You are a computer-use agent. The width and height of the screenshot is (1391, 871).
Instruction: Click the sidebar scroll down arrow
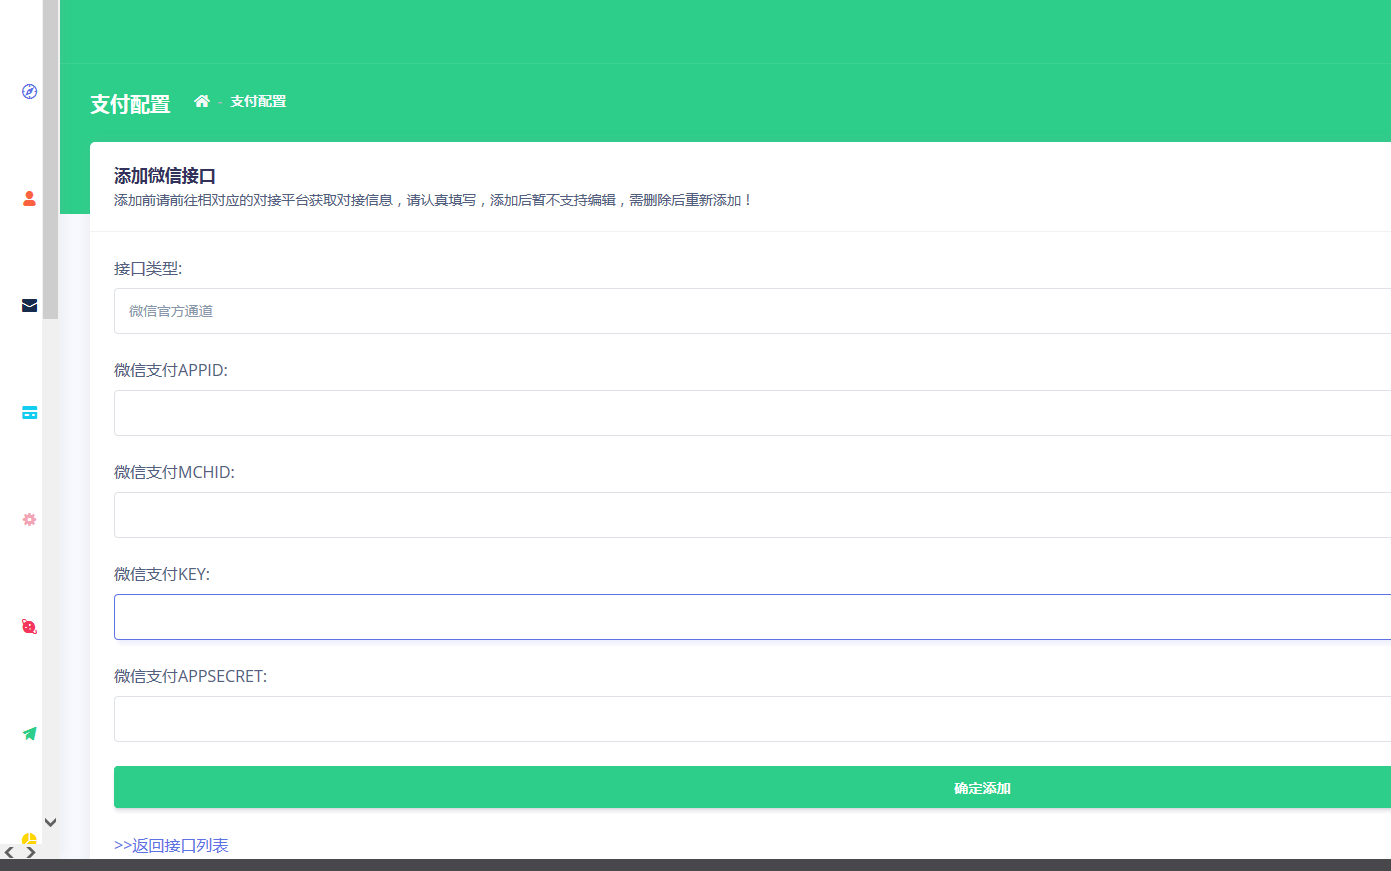click(50, 822)
